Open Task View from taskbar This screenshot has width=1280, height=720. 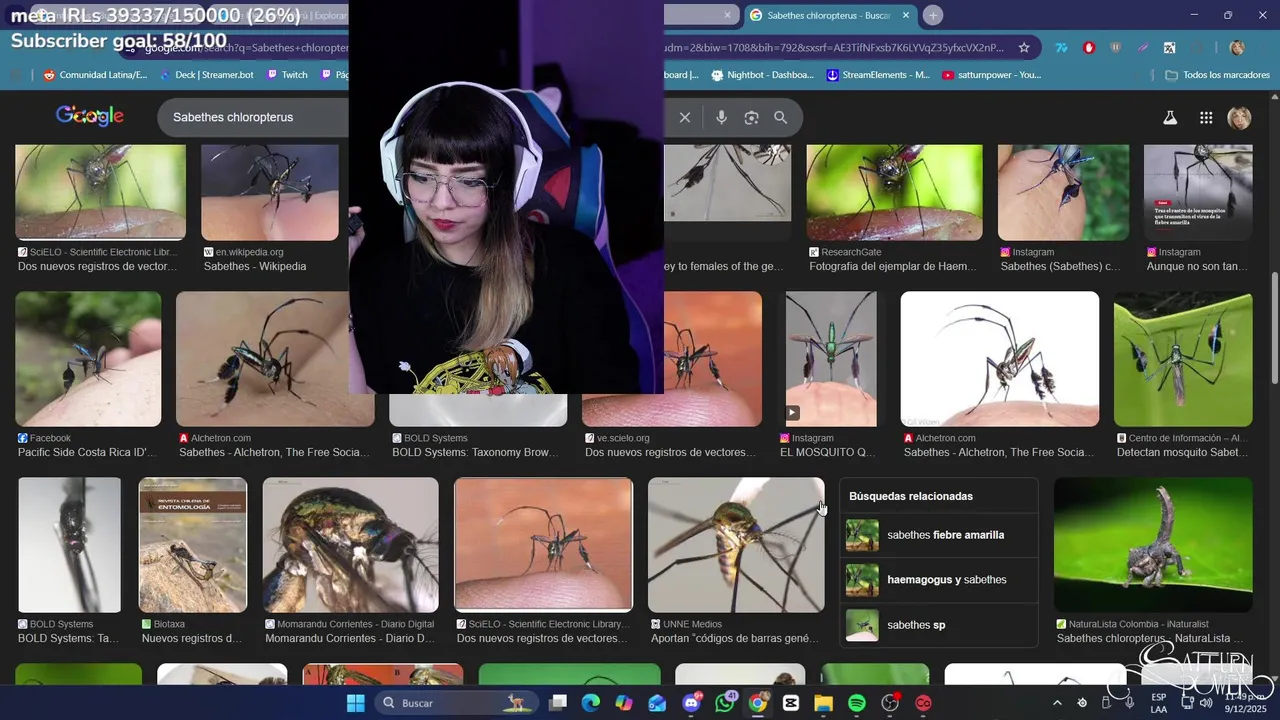558,703
